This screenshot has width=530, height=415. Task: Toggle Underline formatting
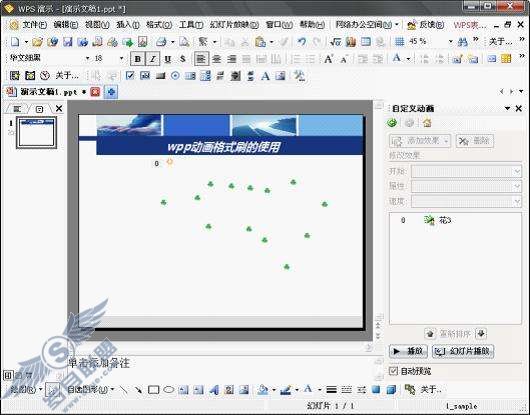pyautogui.click(x=168, y=59)
